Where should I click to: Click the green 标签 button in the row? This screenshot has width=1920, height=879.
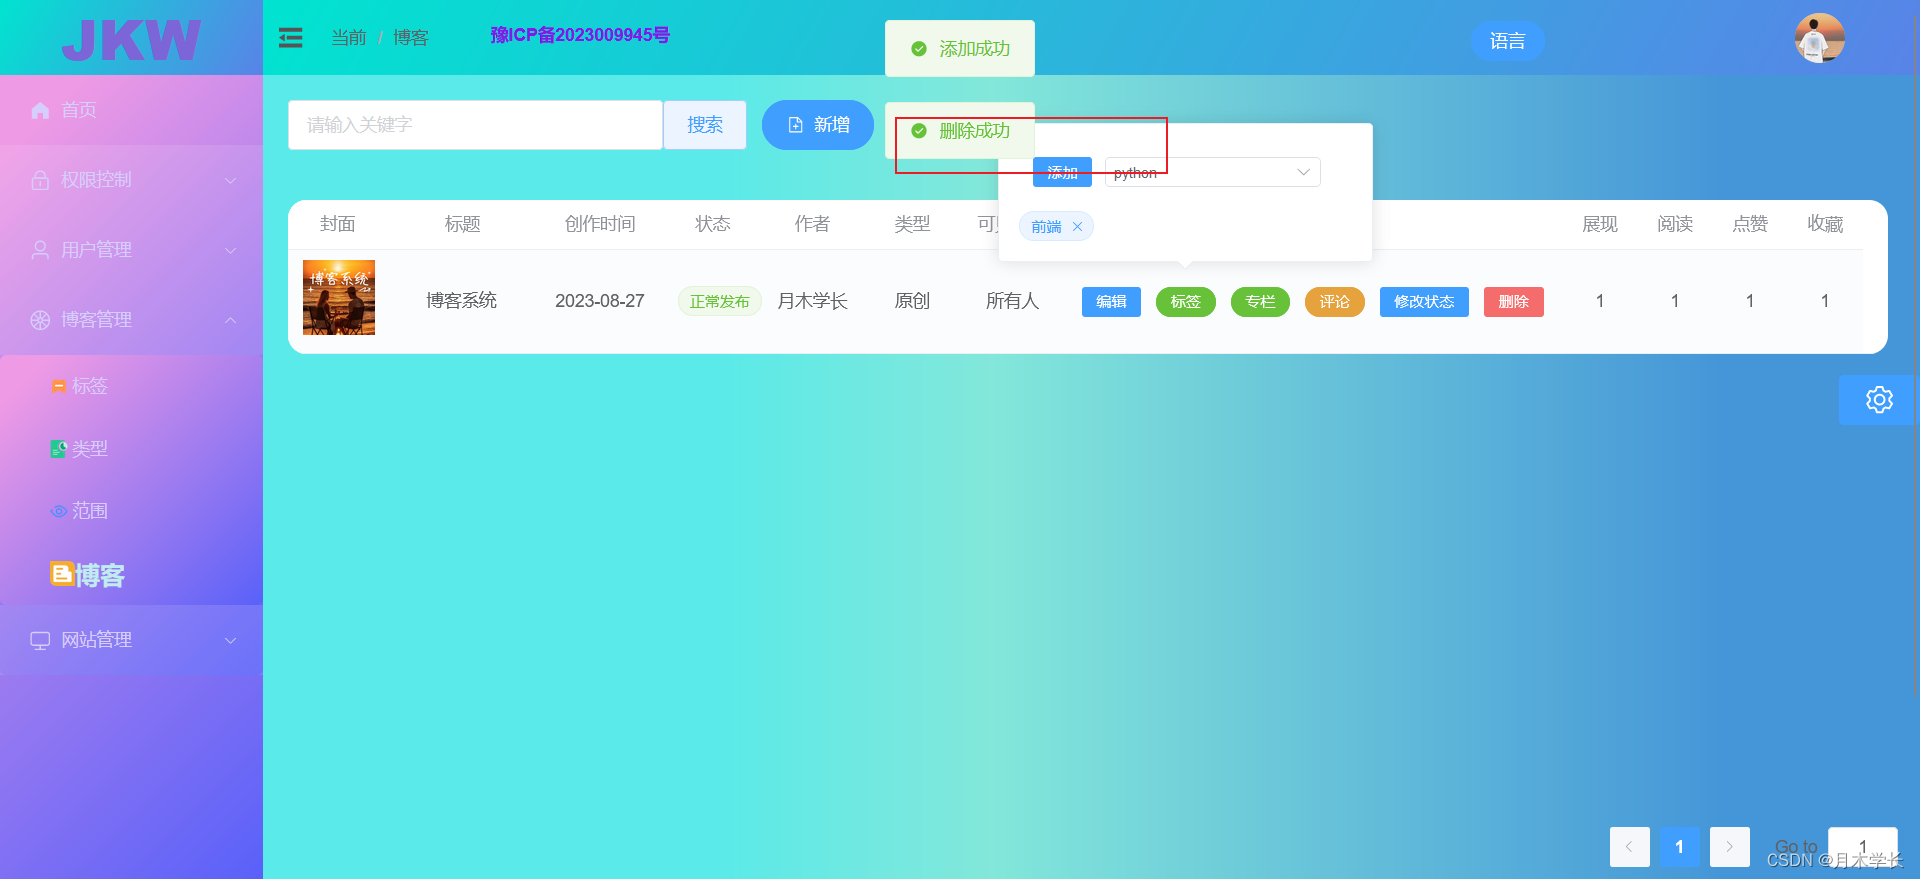click(1186, 302)
